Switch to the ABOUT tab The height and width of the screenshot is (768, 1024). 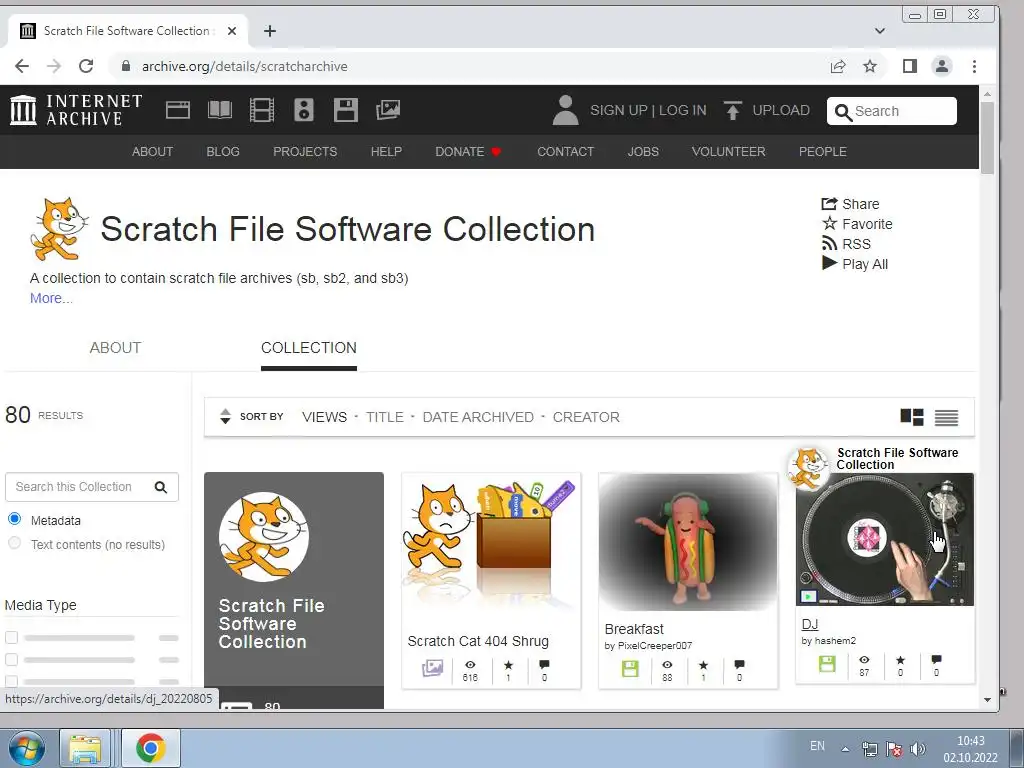[x=115, y=347]
